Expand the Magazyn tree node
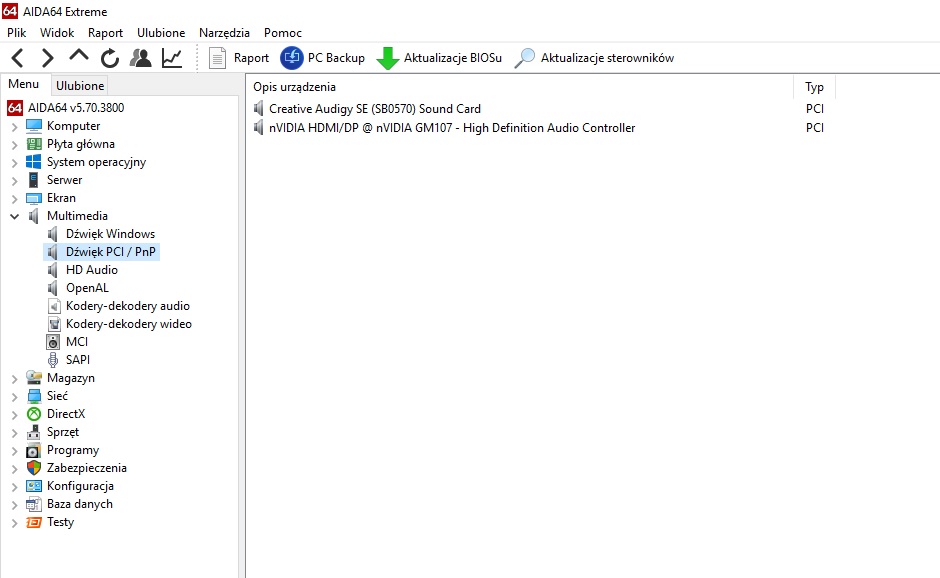Screen dimensions: 940x578 pos(14,378)
